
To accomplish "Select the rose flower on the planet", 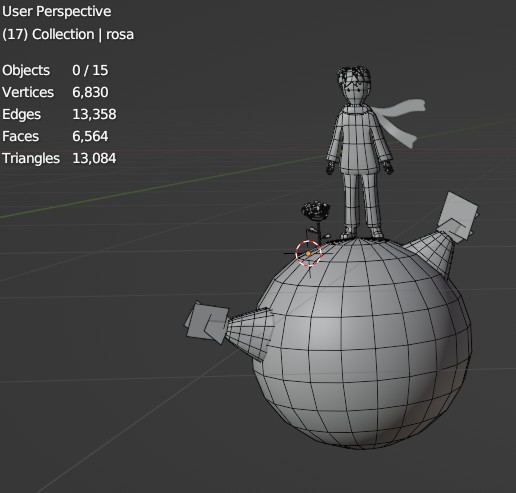I will [x=315, y=211].
